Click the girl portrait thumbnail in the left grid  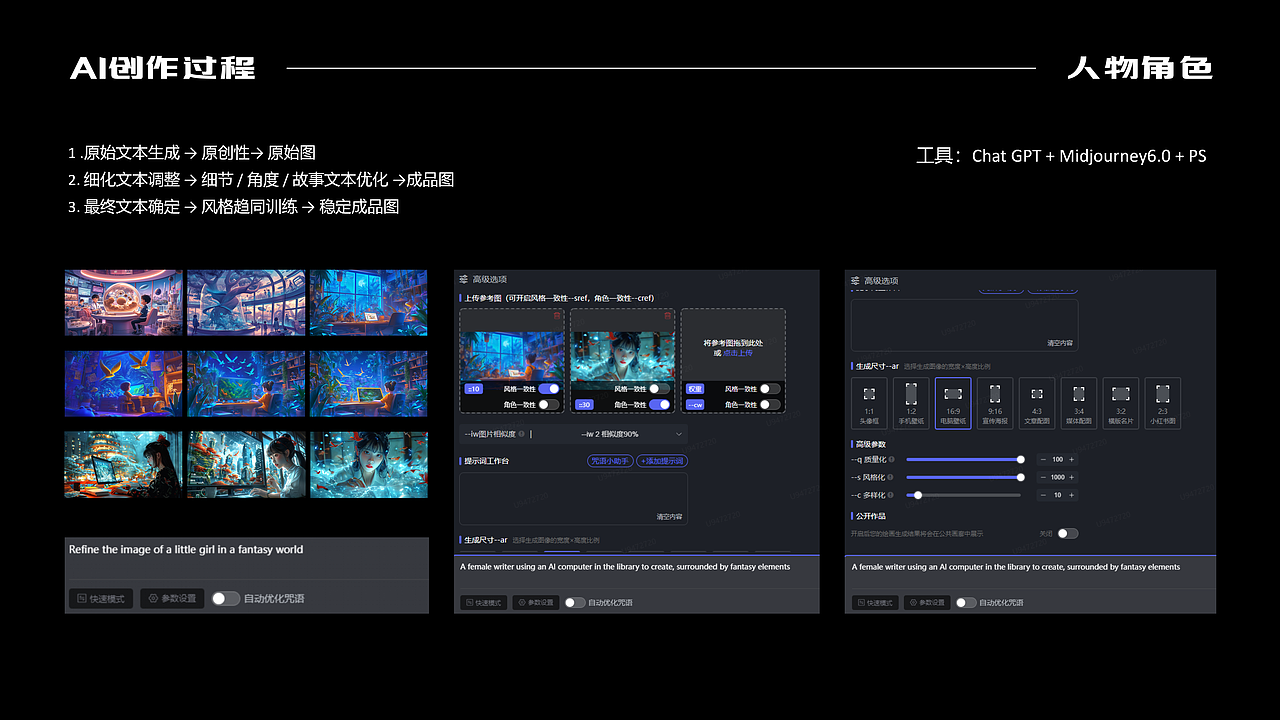click(x=369, y=464)
